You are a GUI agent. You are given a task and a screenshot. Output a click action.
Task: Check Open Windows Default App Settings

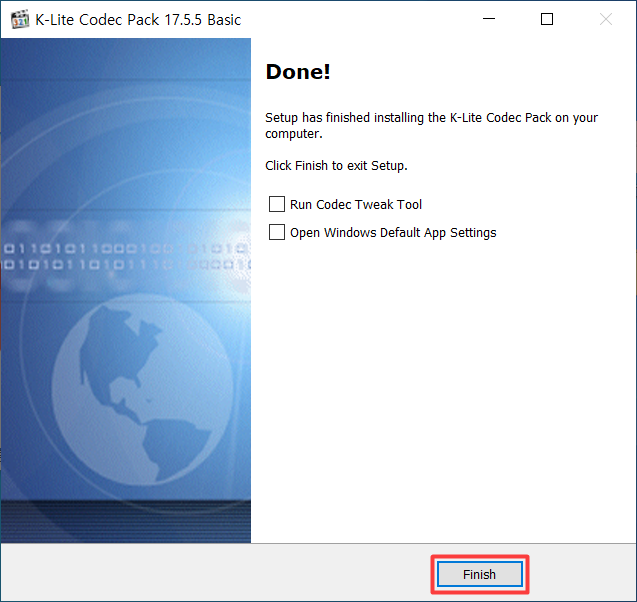point(277,232)
